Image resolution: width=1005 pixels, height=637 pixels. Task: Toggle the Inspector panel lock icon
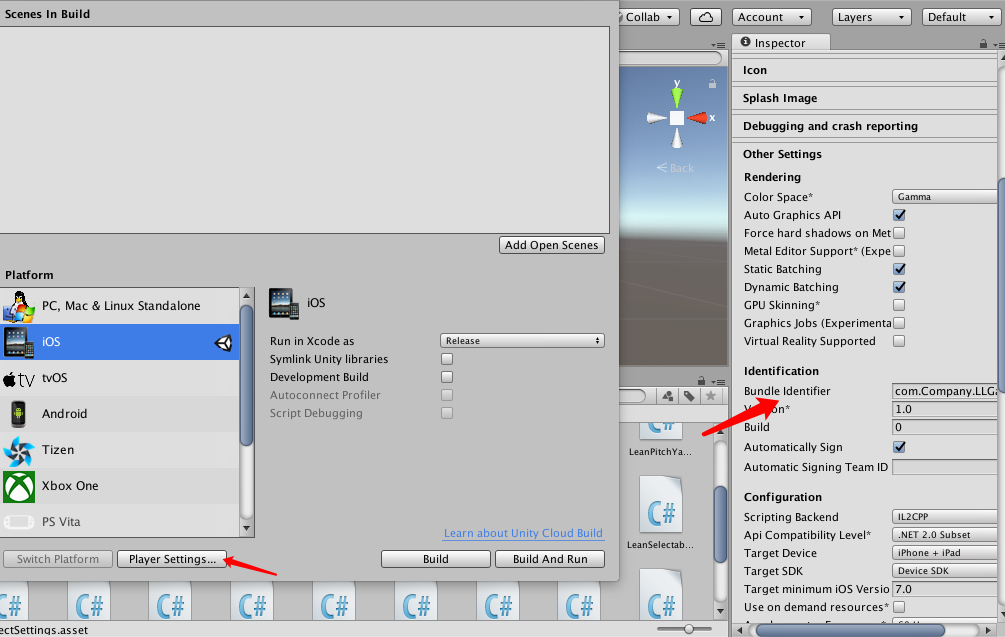click(x=983, y=44)
